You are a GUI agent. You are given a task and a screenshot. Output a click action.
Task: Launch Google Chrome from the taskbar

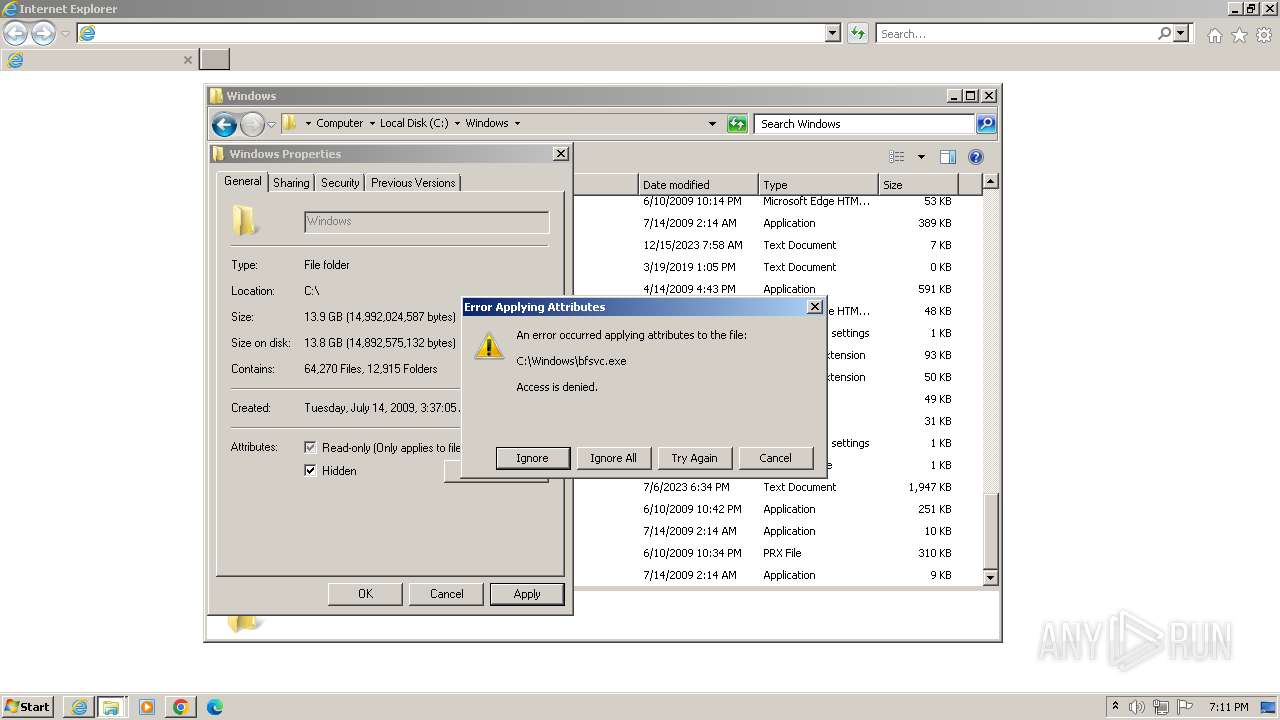click(x=180, y=707)
